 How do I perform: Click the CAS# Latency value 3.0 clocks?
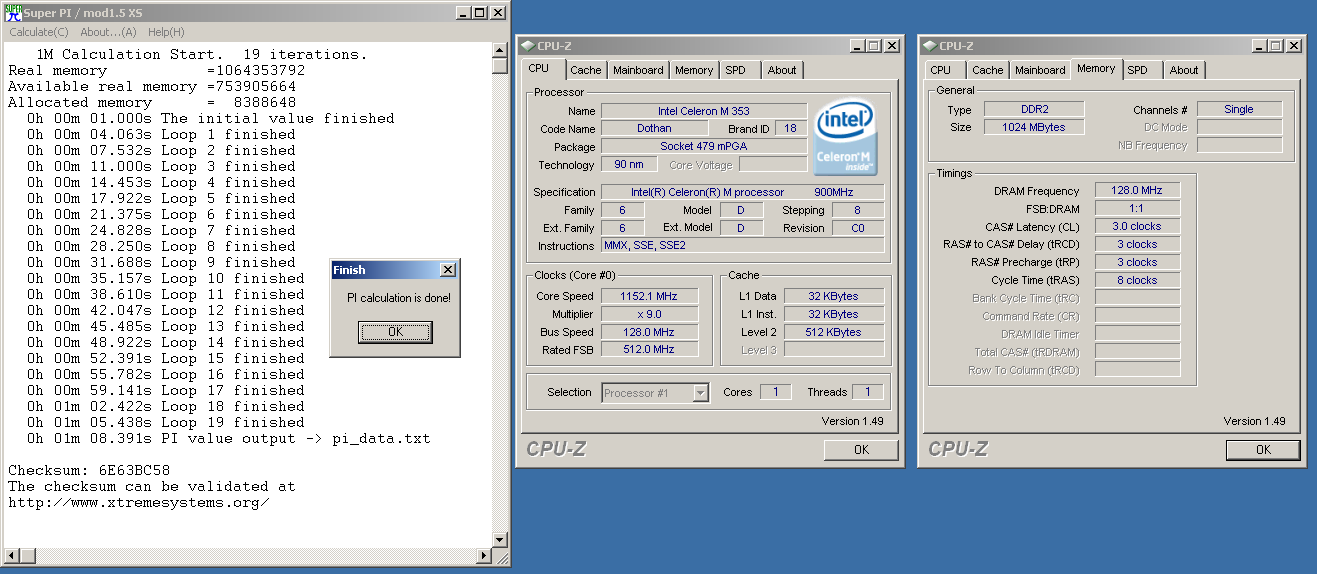click(1137, 227)
